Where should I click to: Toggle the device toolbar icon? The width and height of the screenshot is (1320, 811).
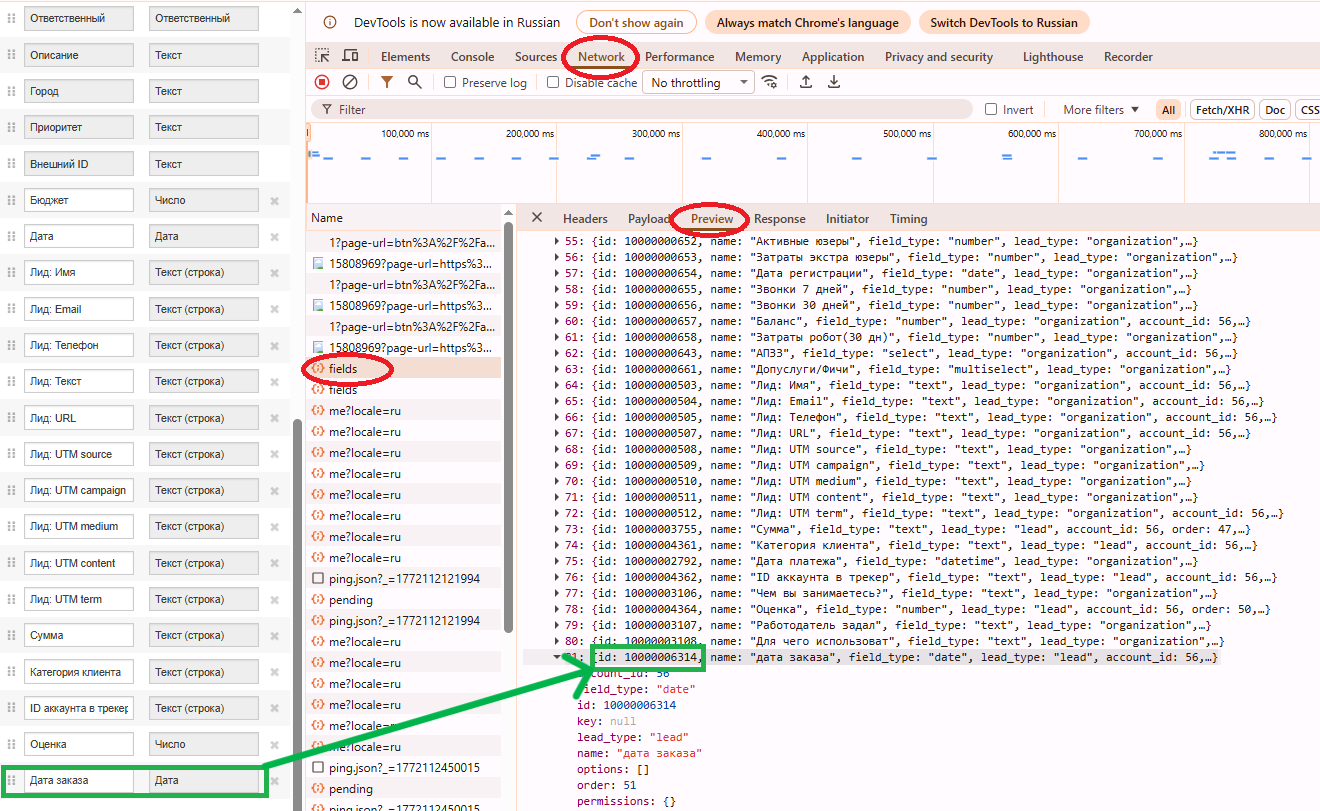point(350,57)
